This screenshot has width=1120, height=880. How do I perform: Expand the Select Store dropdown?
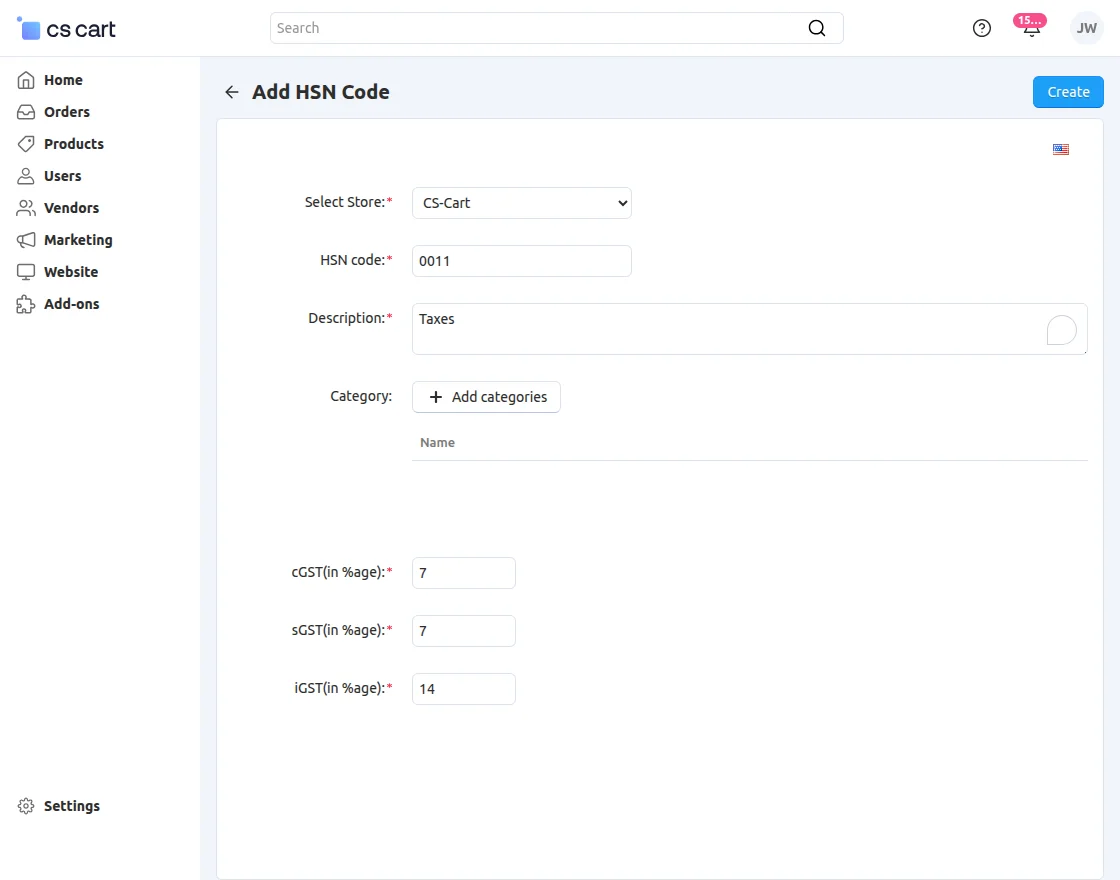point(522,203)
